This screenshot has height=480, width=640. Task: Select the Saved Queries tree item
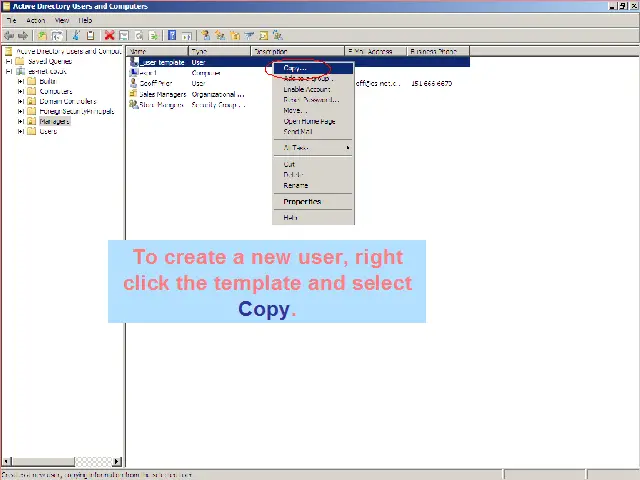(x=50, y=61)
